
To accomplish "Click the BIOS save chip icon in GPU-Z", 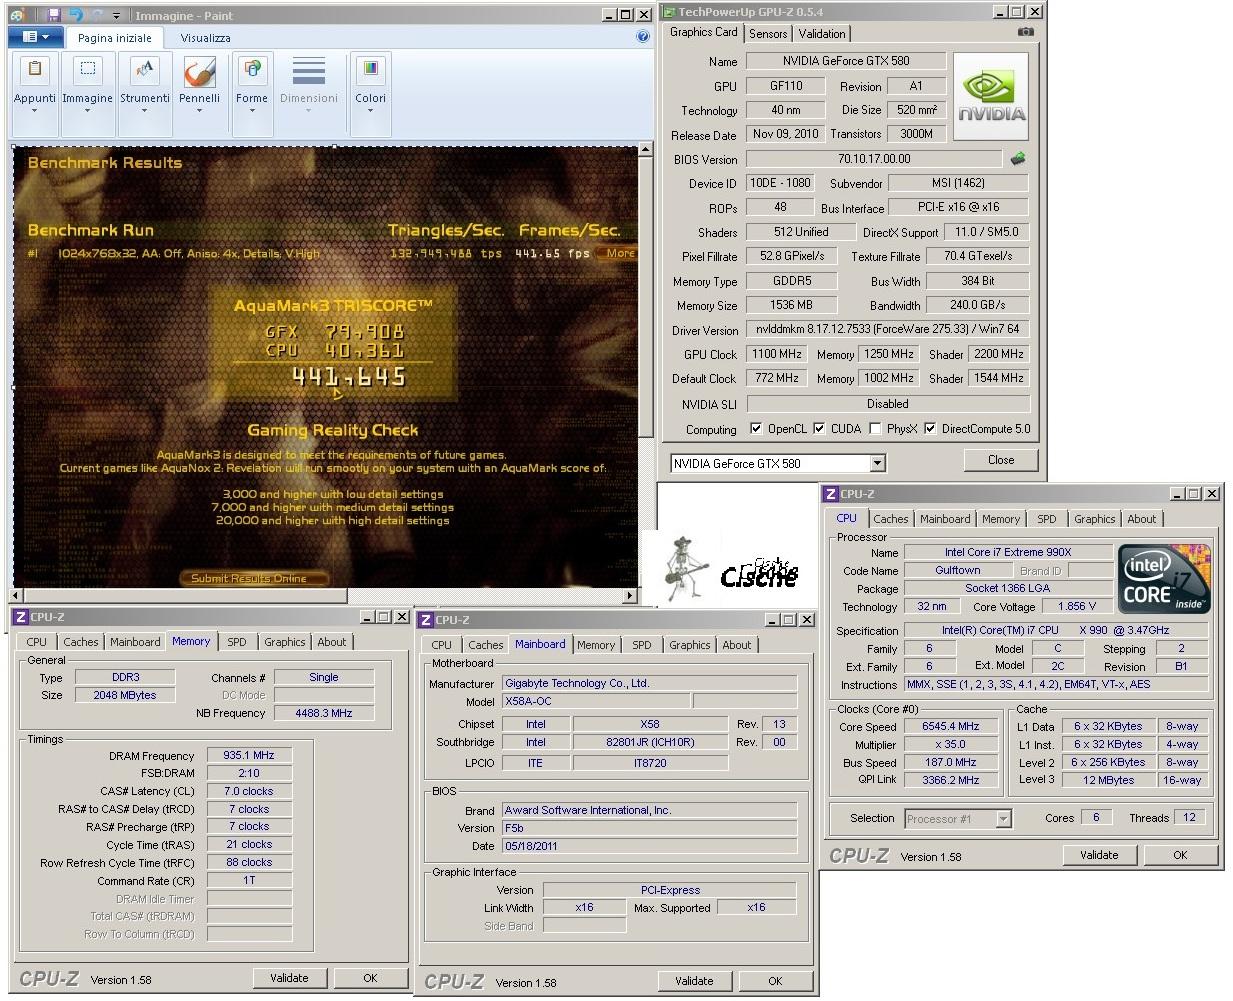I will pos(1018,159).
